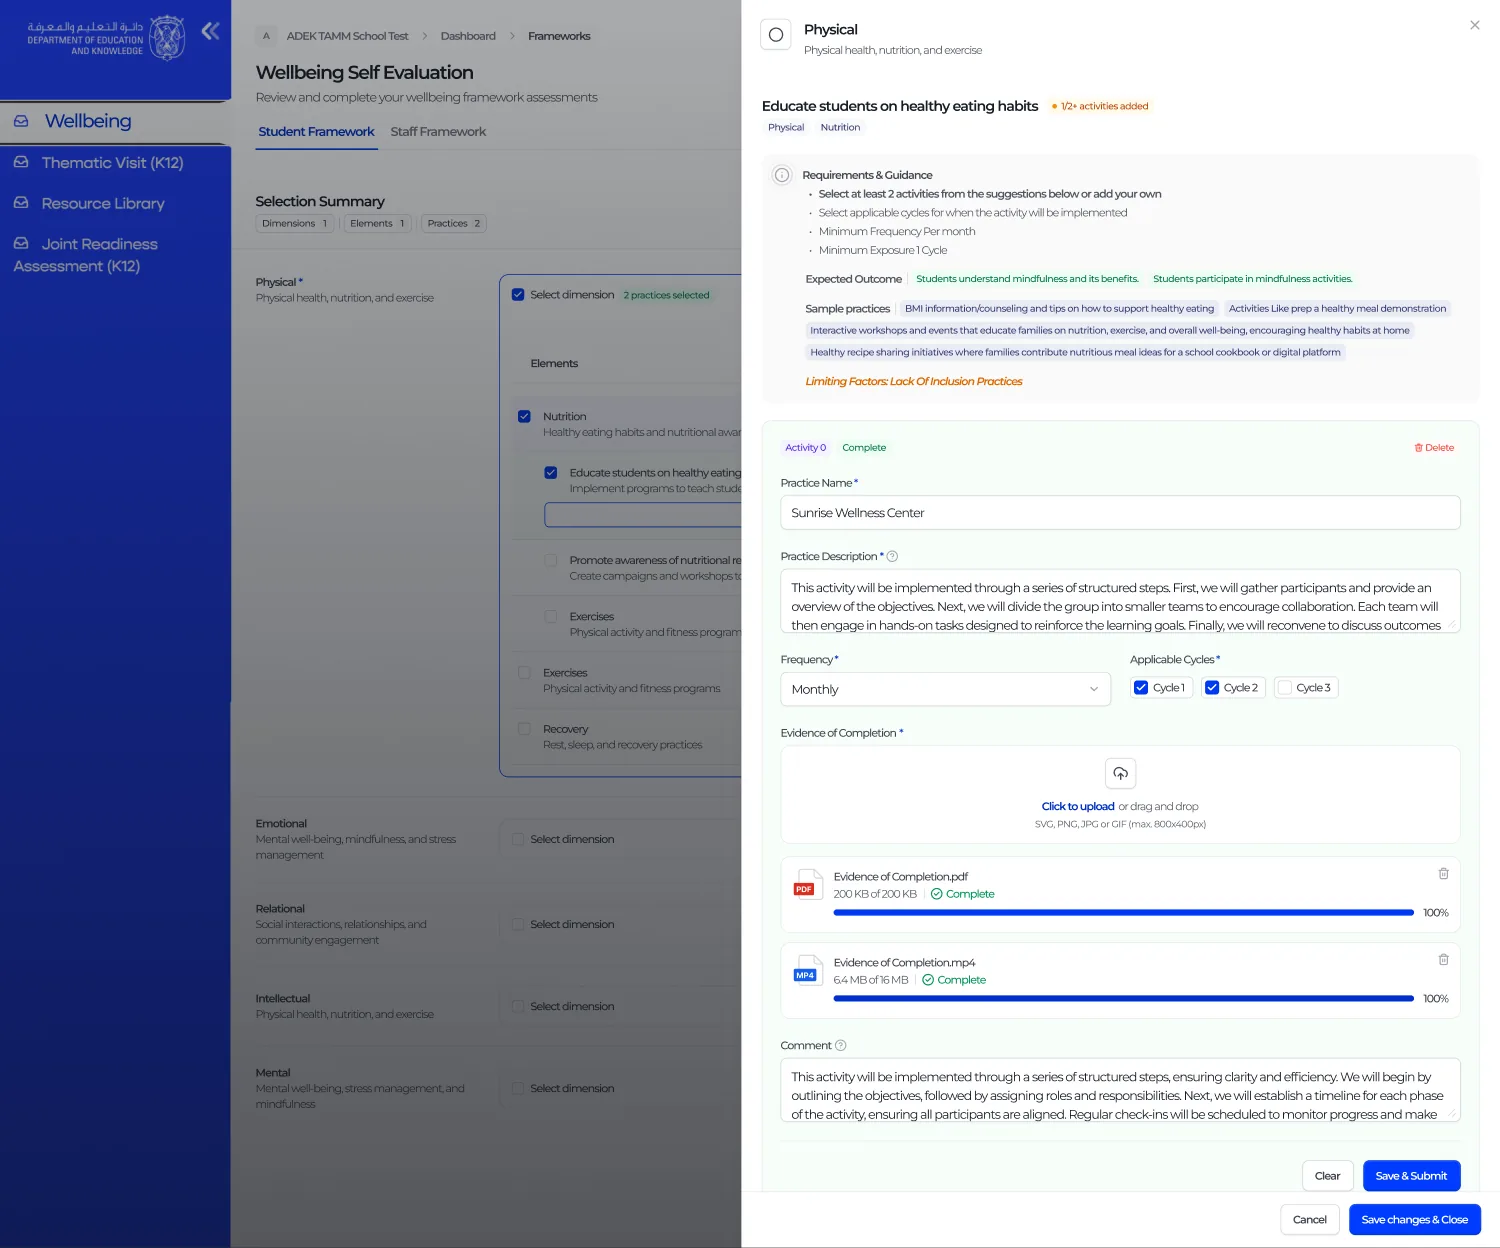Click the PDF file type icon
The height and width of the screenshot is (1248, 1500).
coord(806,885)
